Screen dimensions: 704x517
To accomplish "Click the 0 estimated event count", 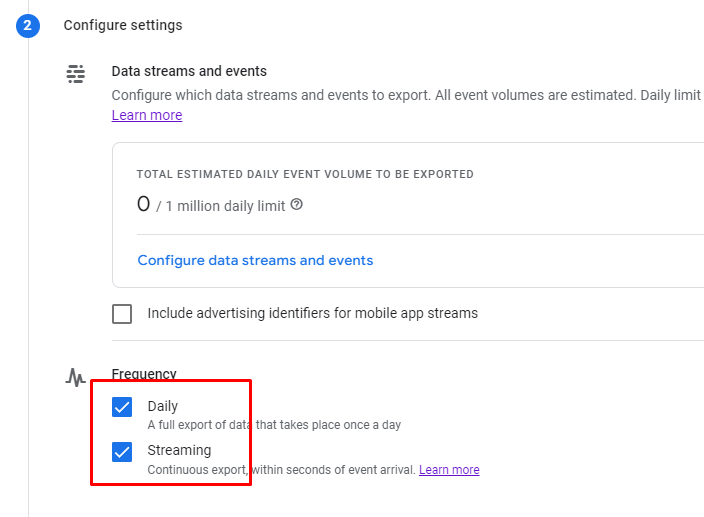I will pos(143,204).
